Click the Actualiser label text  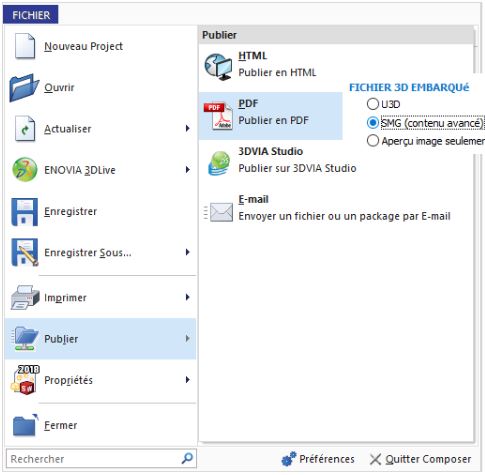(x=68, y=129)
